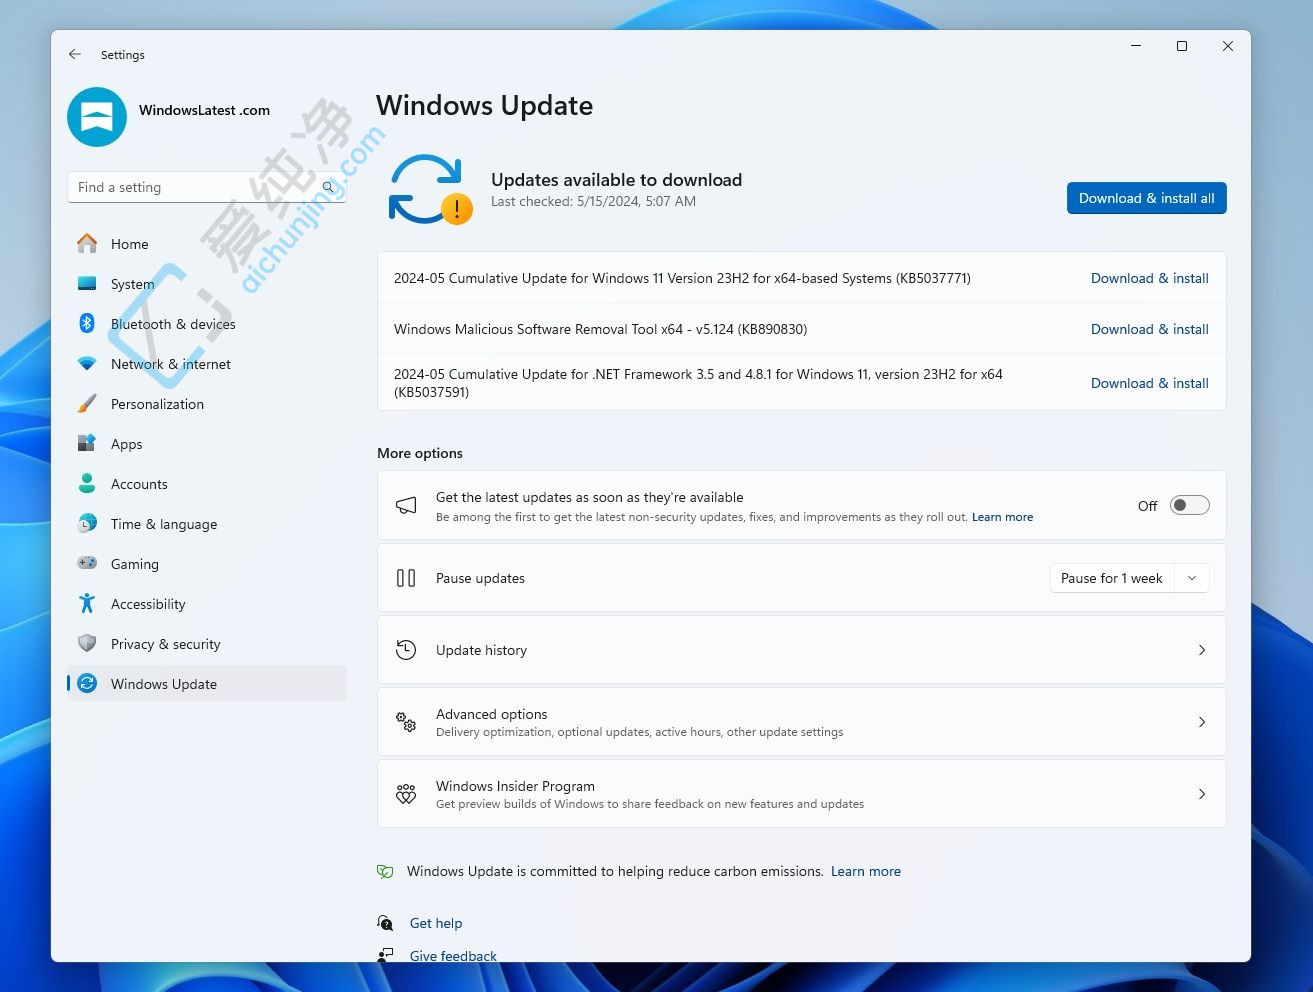The height and width of the screenshot is (992, 1313).
Task: Open Time & language settings
Action: (207, 524)
